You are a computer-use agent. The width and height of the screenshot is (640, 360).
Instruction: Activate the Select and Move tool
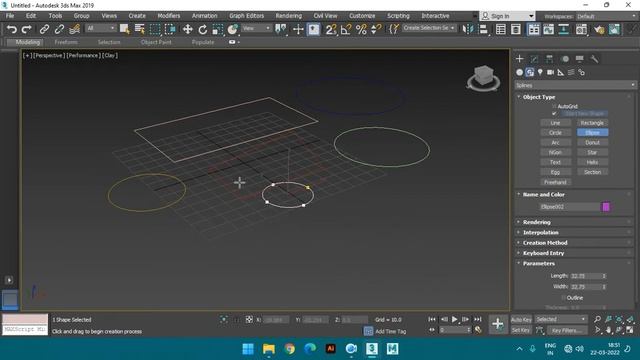click(x=188, y=29)
